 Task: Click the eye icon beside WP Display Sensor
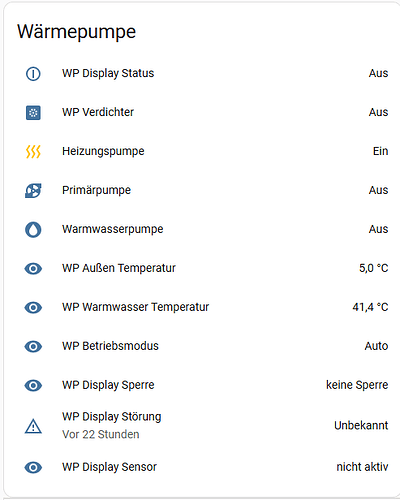tap(33, 467)
